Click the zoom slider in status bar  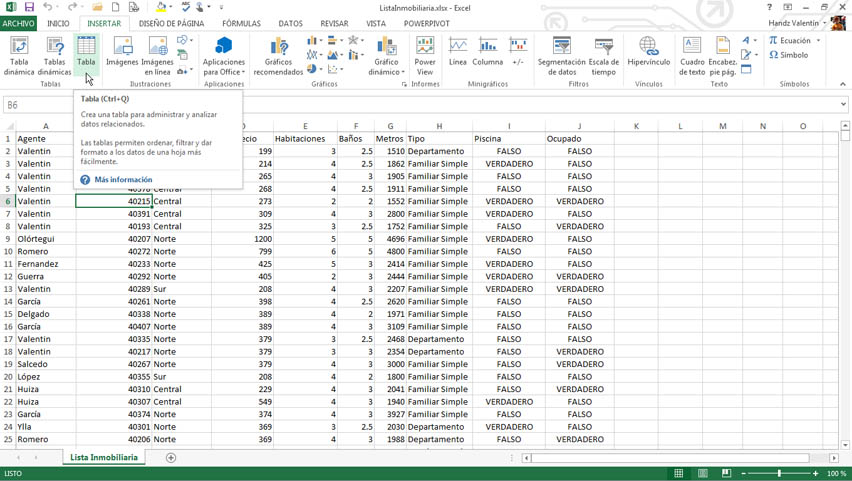tap(779, 473)
